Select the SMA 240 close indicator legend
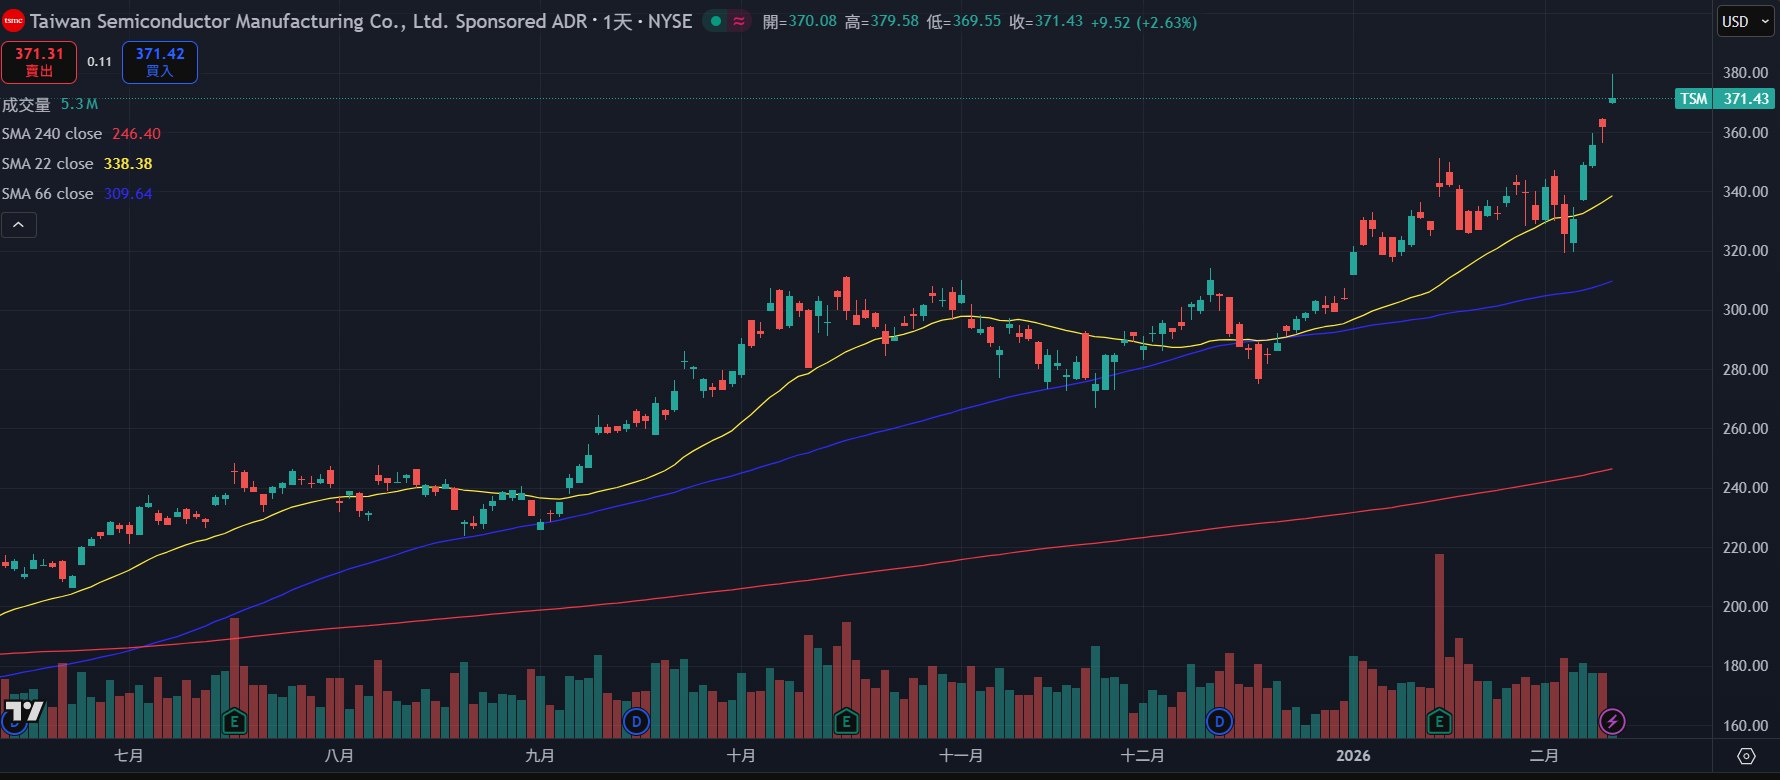The image size is (1780, 780). pos(52,134)
